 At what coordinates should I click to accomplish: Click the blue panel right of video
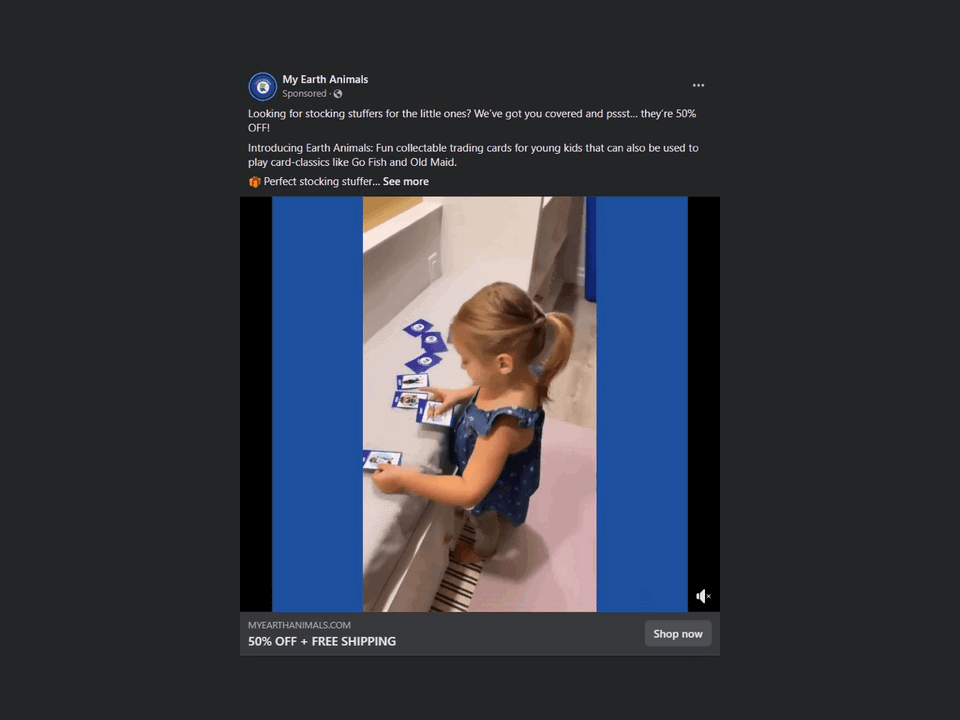642,404
